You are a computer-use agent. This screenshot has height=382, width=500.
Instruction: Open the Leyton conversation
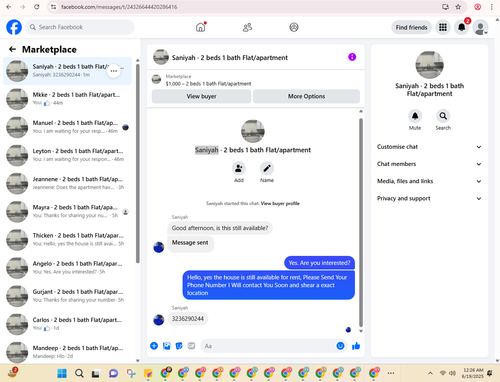pyautogui.click(x=67, y=155)
